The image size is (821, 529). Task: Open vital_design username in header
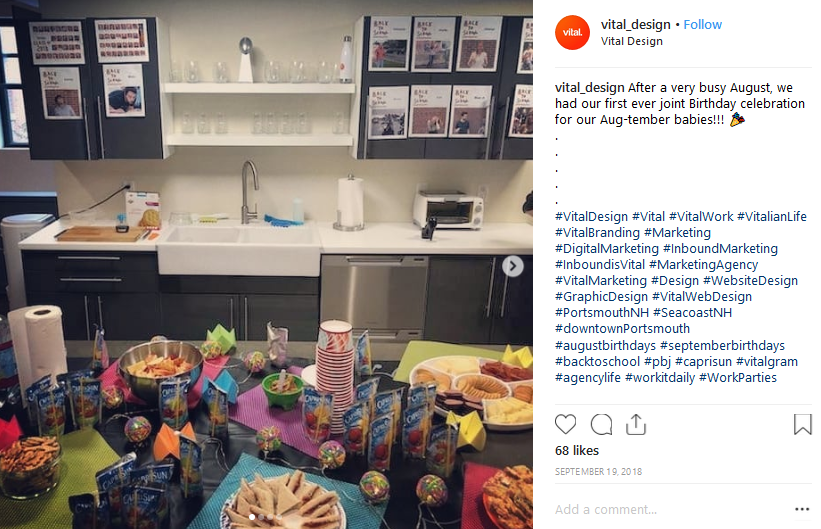636,25
